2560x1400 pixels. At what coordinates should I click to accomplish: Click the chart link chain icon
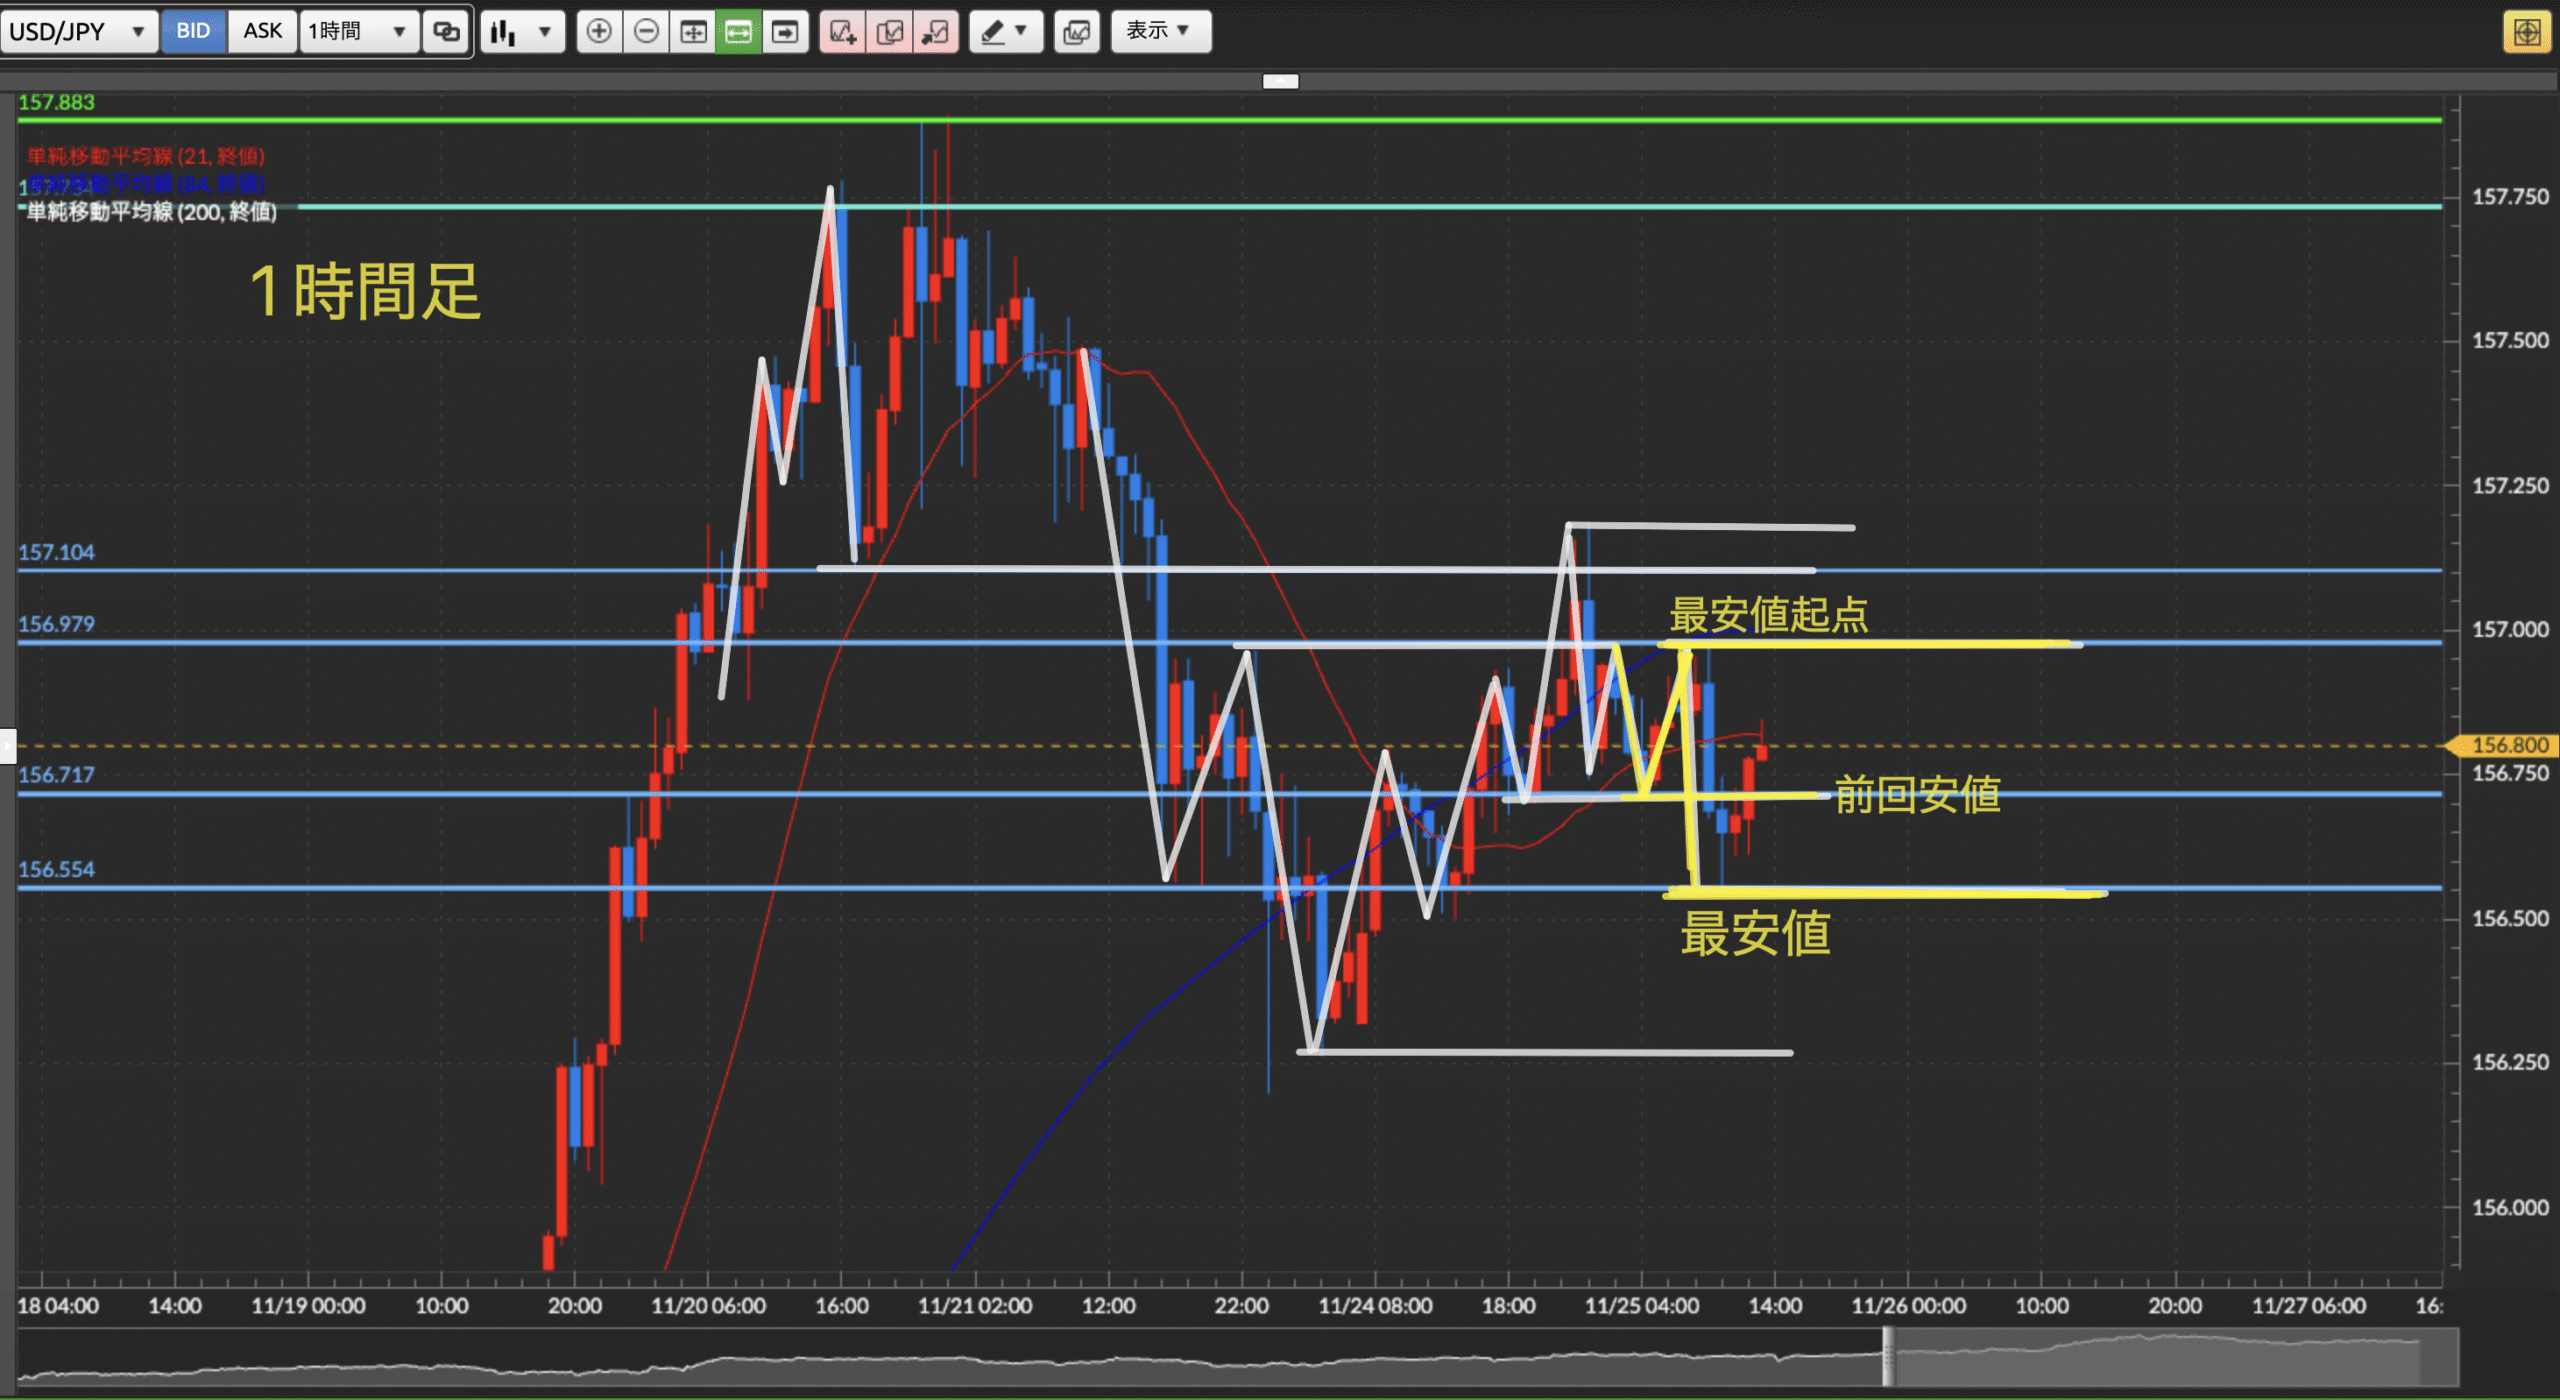point(446,32)
